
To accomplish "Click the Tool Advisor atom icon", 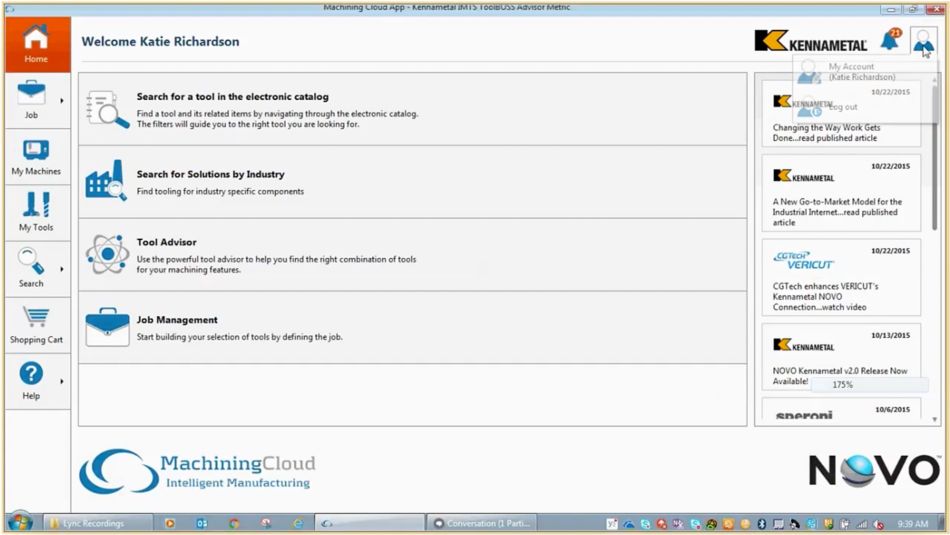I will (106, 254).
